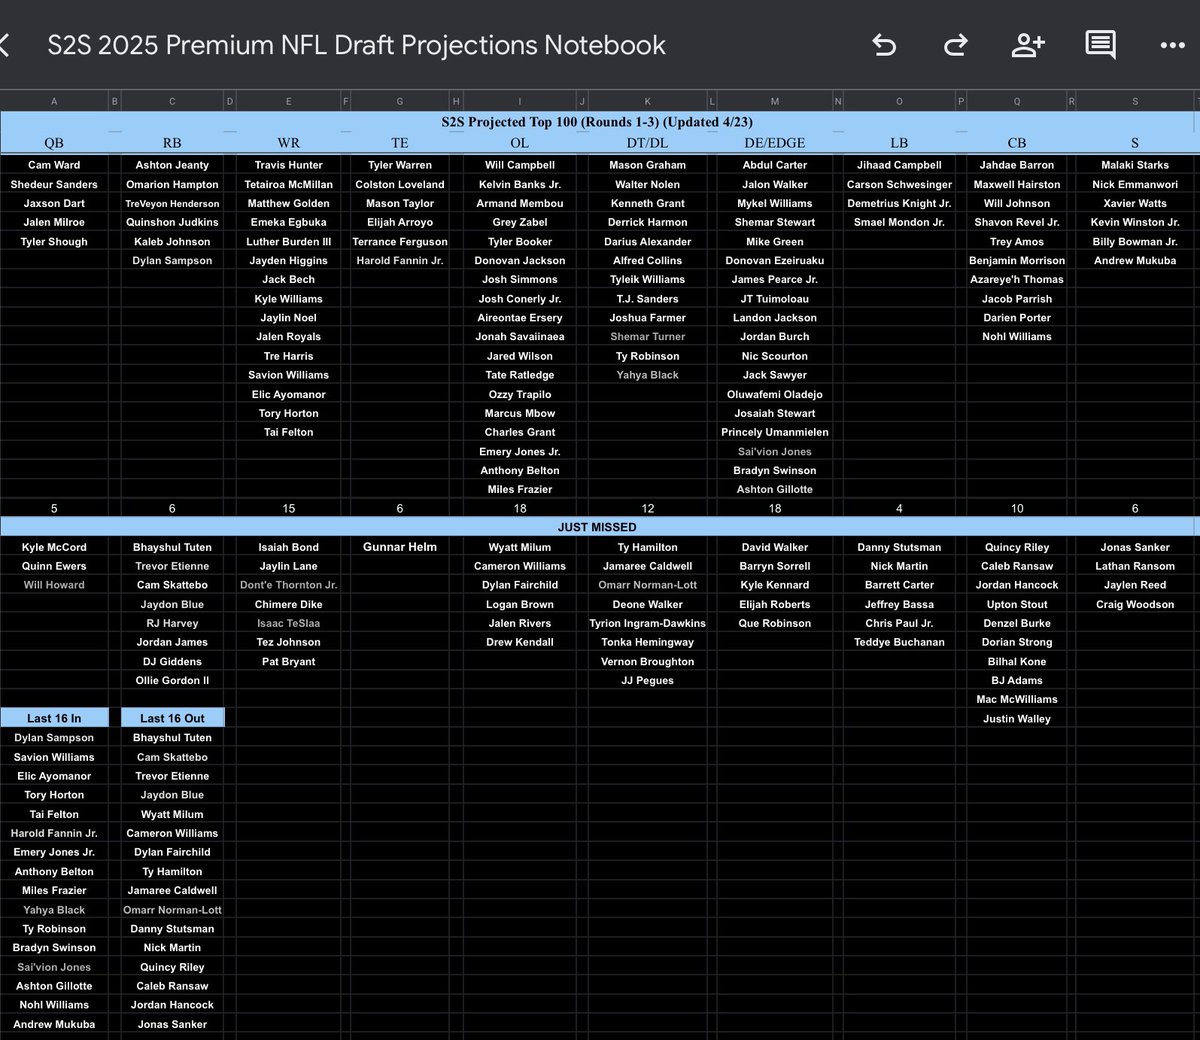The image size is (1200, 1040).
Task: Select the Princely Umanmielen cell
Action: coord(775,432)
